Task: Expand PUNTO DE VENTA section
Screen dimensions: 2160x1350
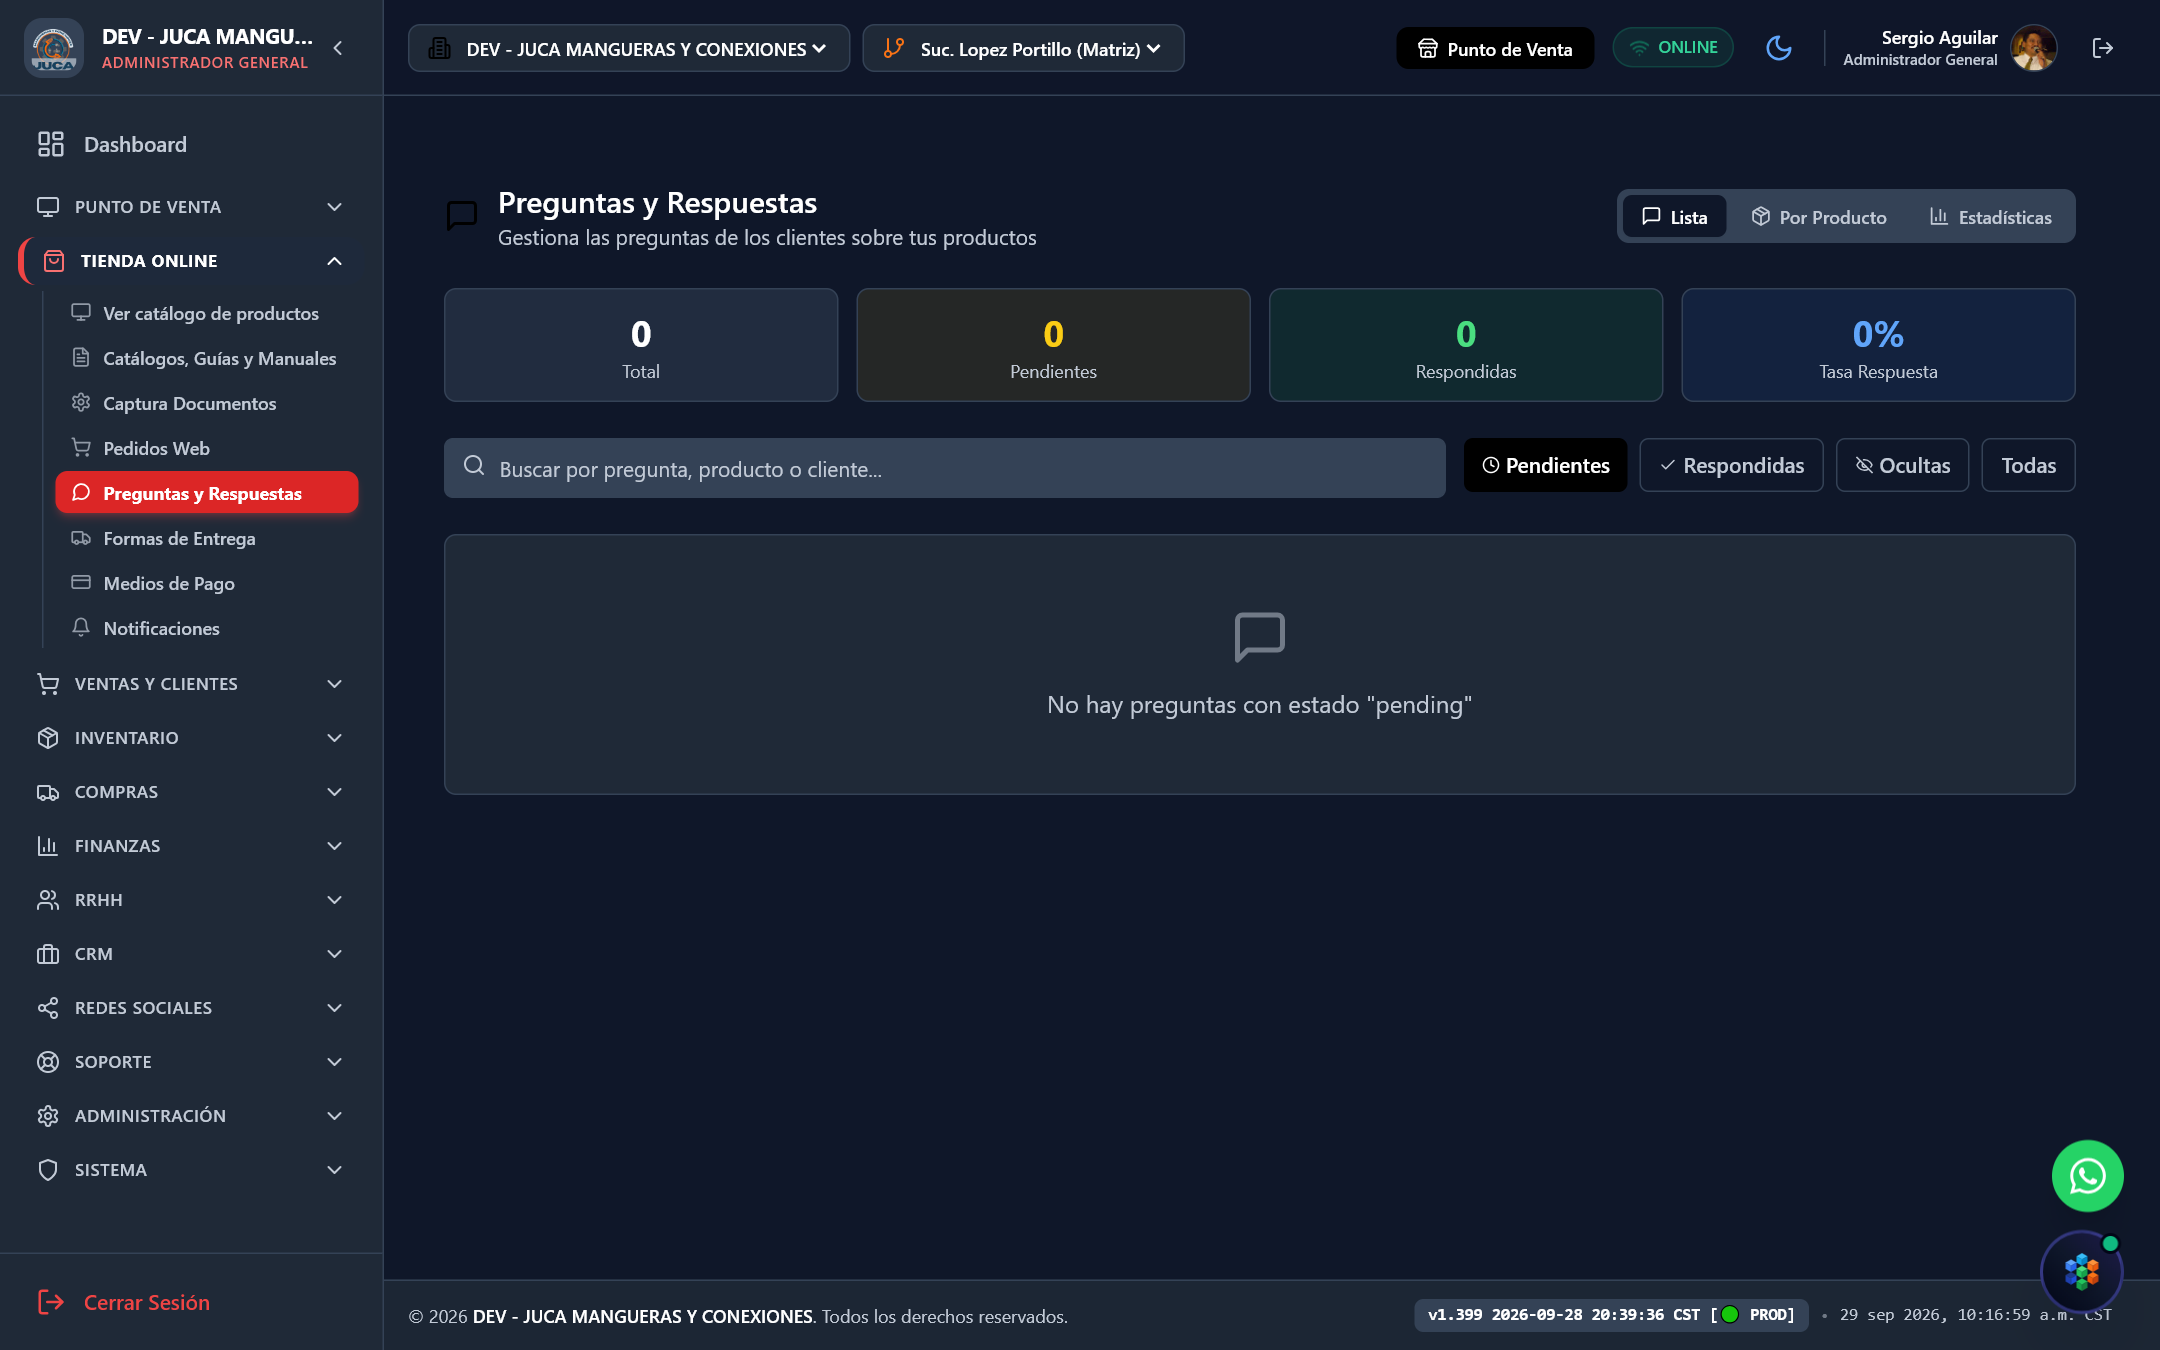Action: [x=191, y=207]
